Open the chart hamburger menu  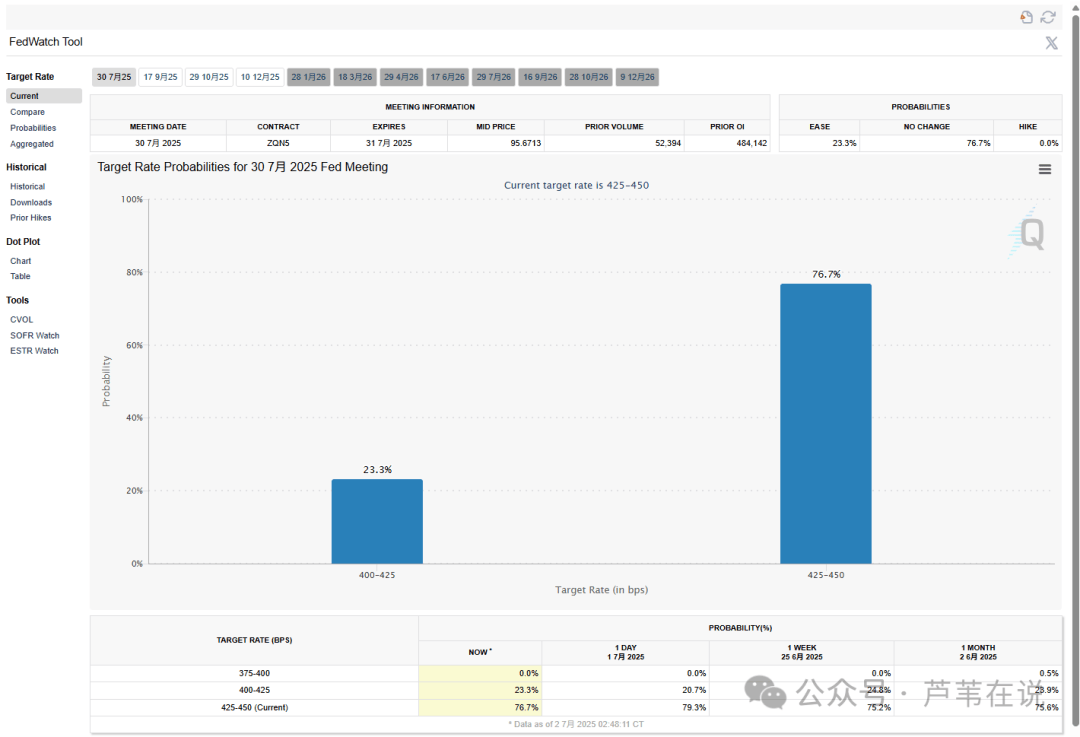click(1044, 170)
